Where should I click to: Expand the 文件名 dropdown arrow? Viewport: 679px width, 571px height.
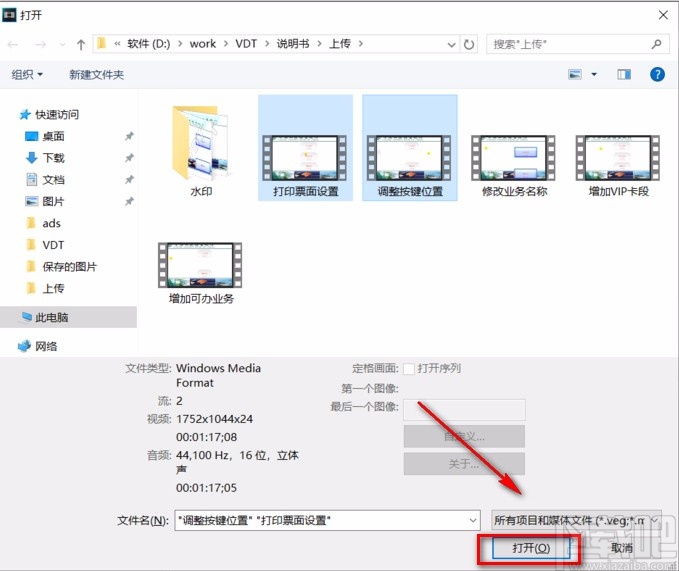tap(472, 520)
